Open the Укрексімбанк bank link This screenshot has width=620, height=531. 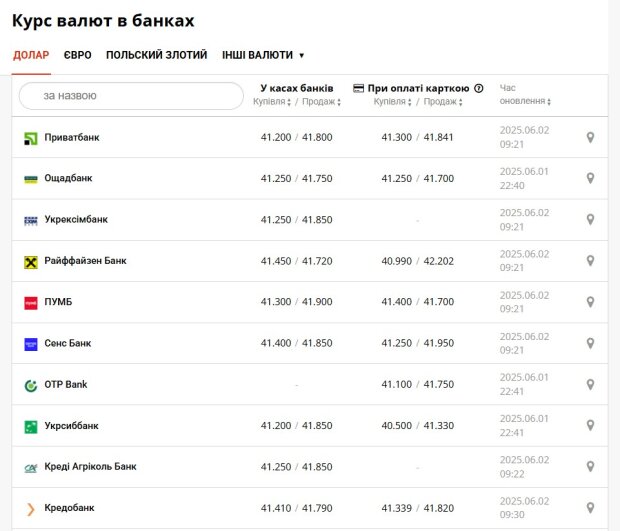click(76, 219)
